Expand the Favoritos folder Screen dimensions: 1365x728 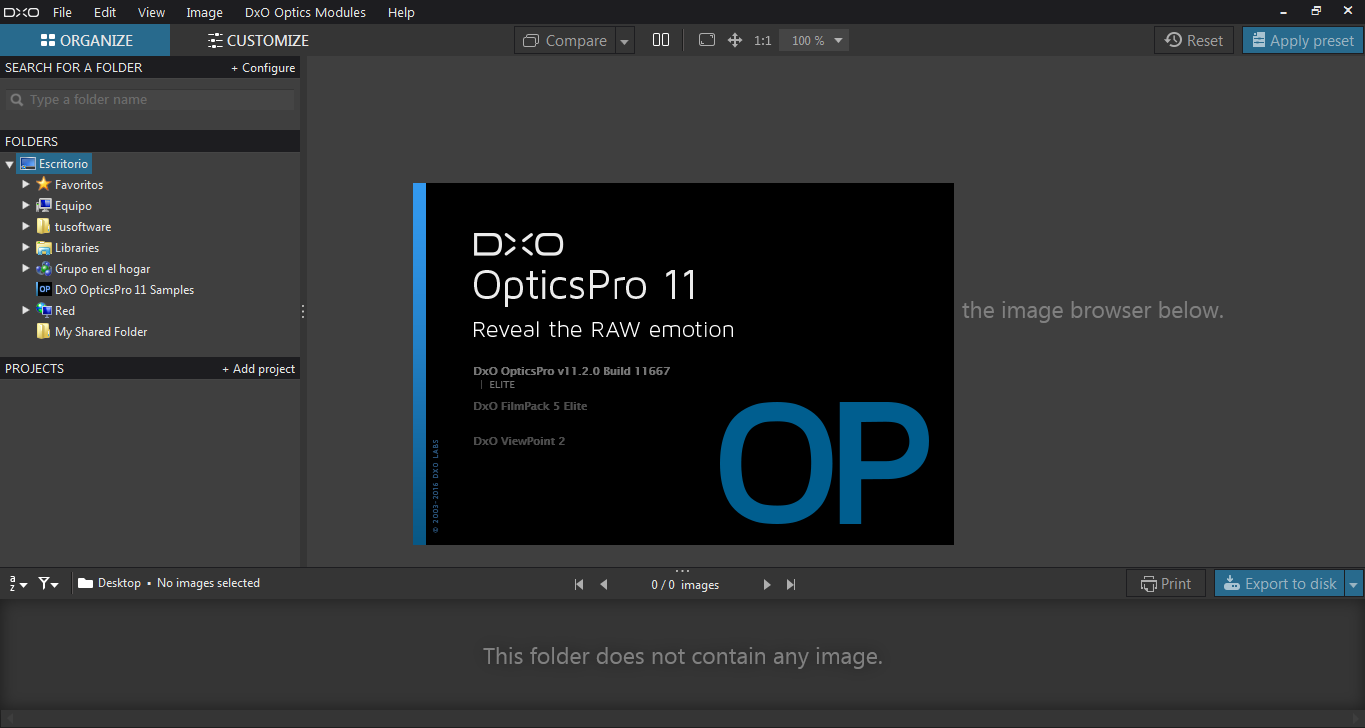point(26,185)
